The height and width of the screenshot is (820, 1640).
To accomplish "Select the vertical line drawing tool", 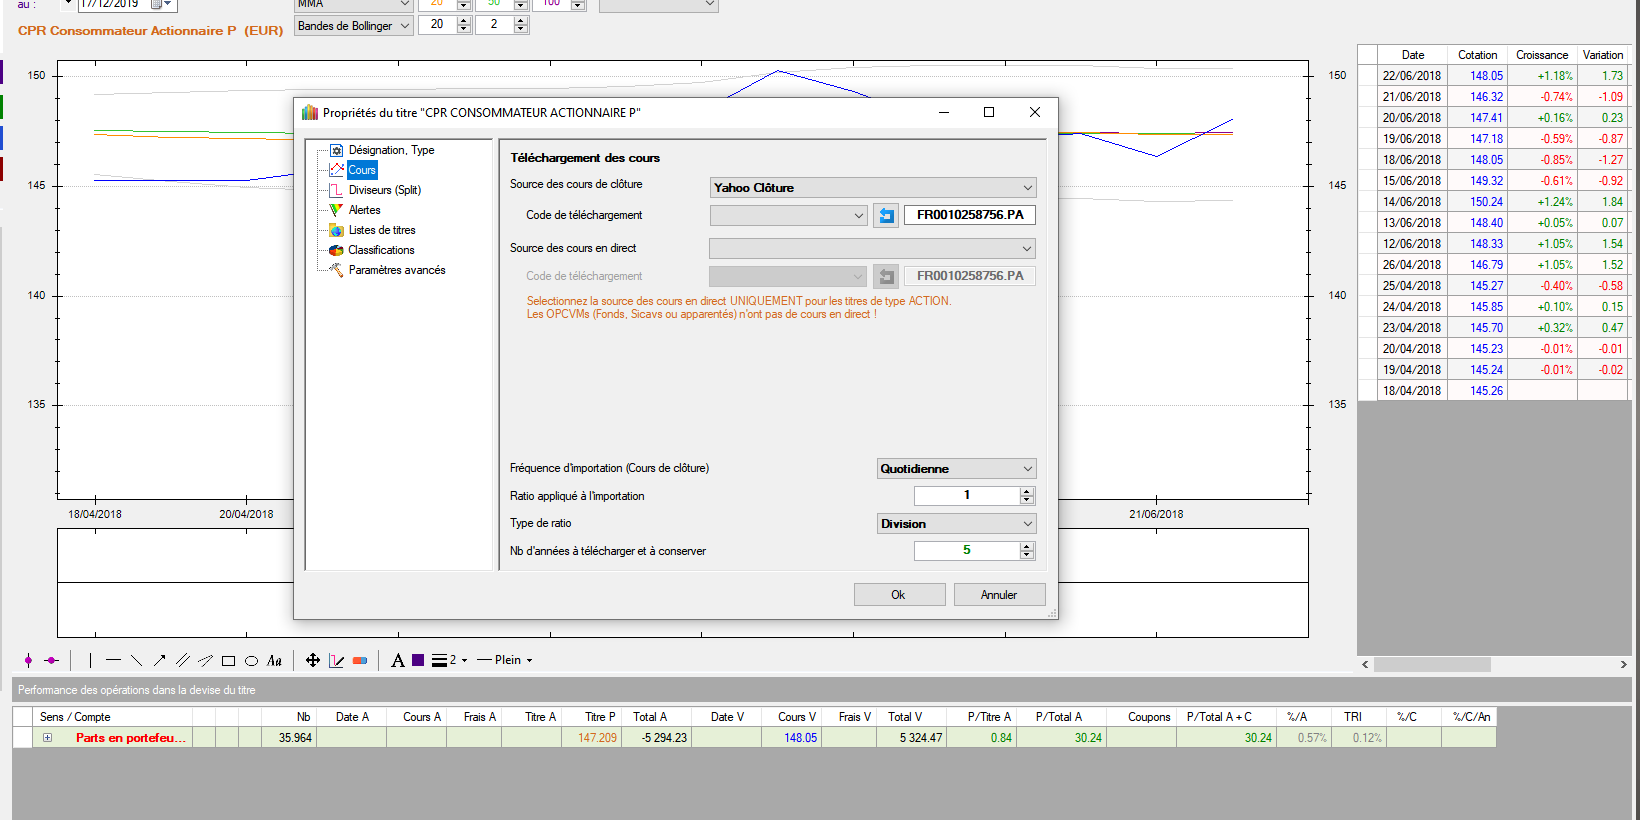I will [x=90, y=660].
